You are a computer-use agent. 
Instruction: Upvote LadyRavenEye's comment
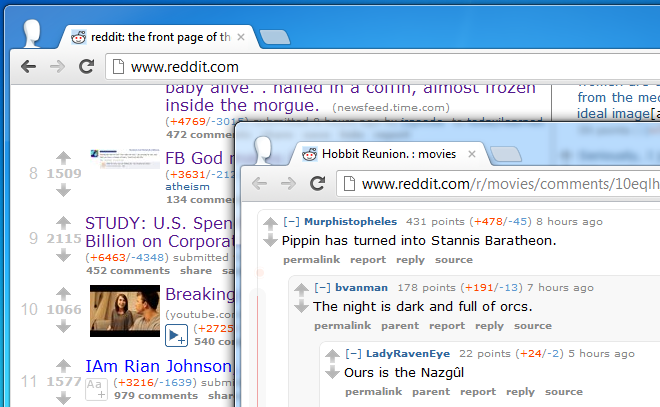coord(333,355)
